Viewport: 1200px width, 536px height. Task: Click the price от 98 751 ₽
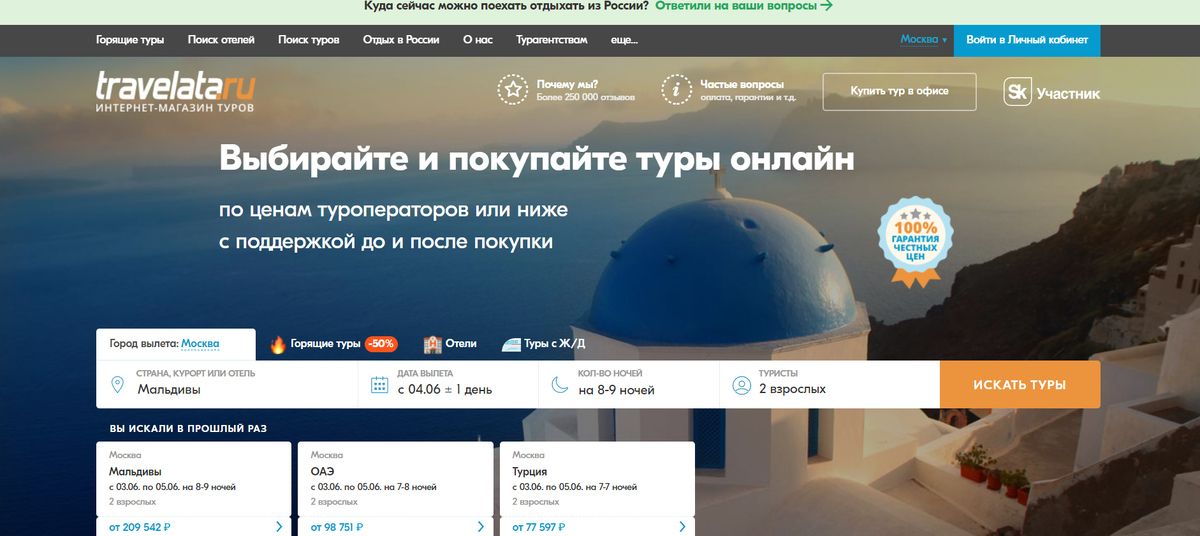[x=337, y=527]
